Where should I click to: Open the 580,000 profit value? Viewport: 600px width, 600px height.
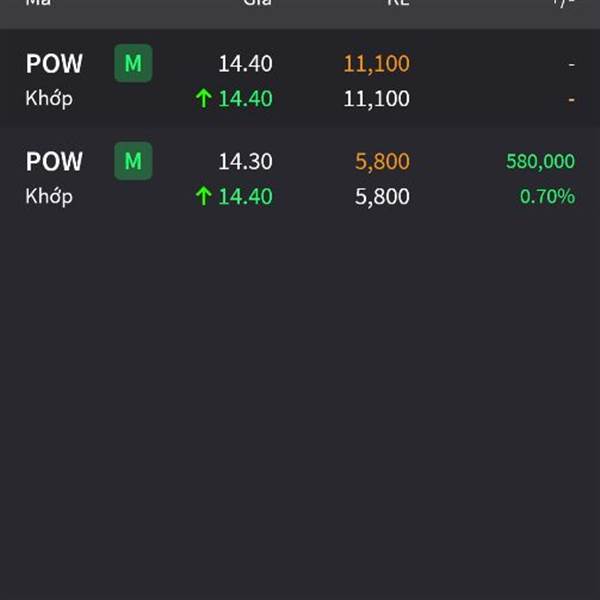pyautogui.click(x=540, y=162)
